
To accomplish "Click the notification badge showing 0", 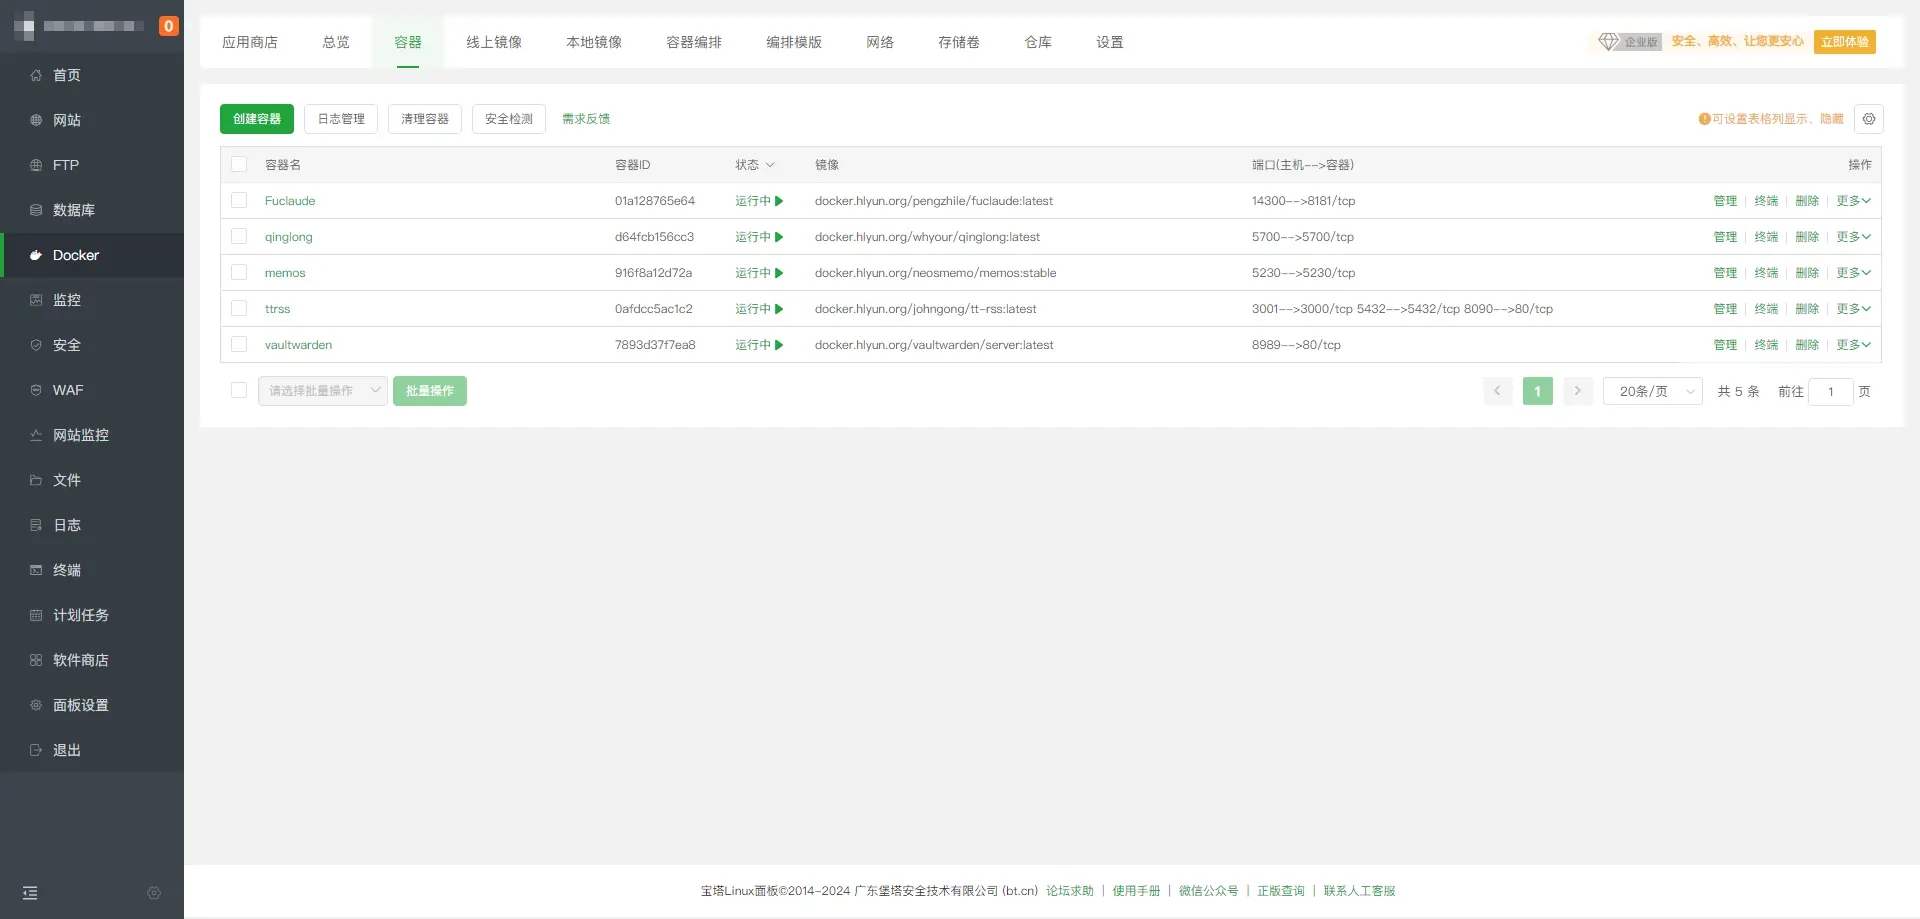I will [168, 26].
